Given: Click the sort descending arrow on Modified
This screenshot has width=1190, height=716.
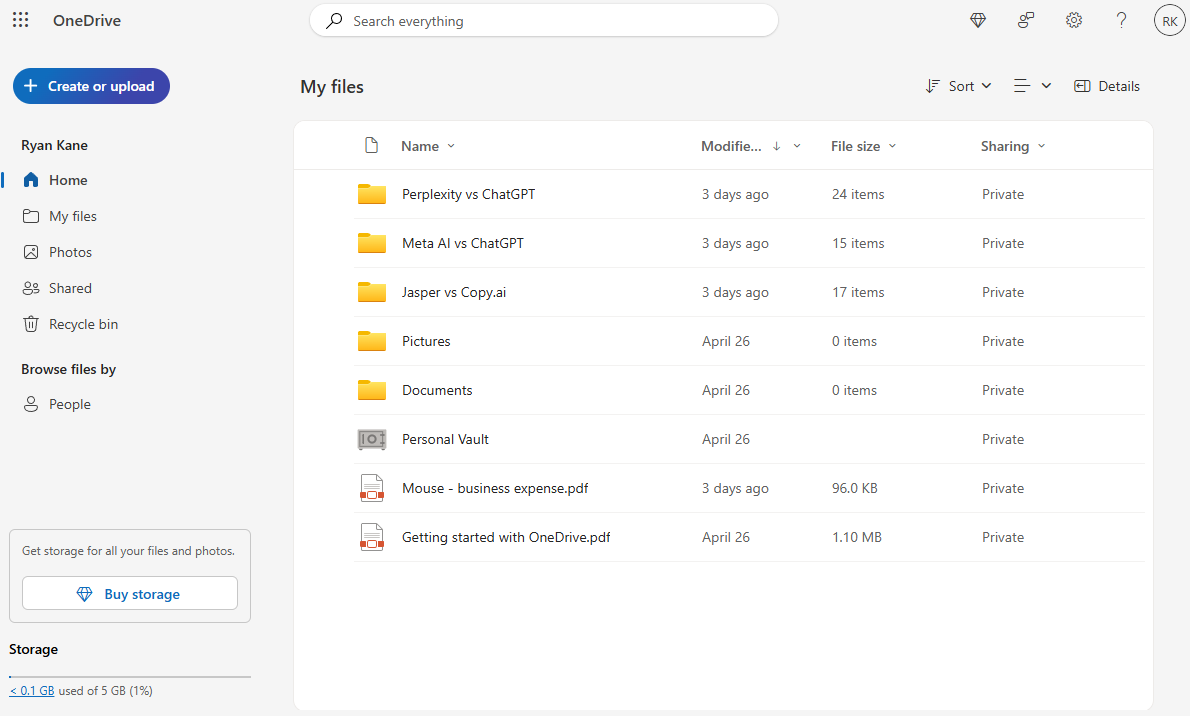Looking at the screenshot, I should click(x=776, y=147).
